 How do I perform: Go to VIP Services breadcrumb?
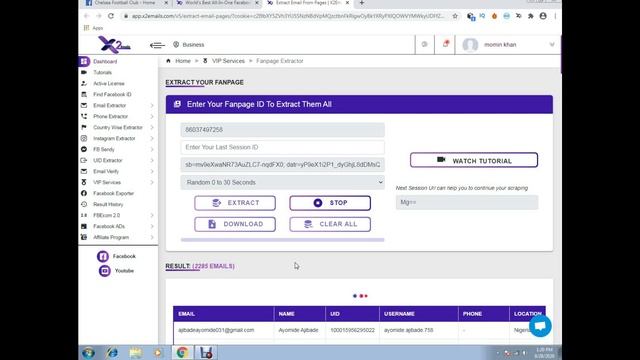(228, 61)
